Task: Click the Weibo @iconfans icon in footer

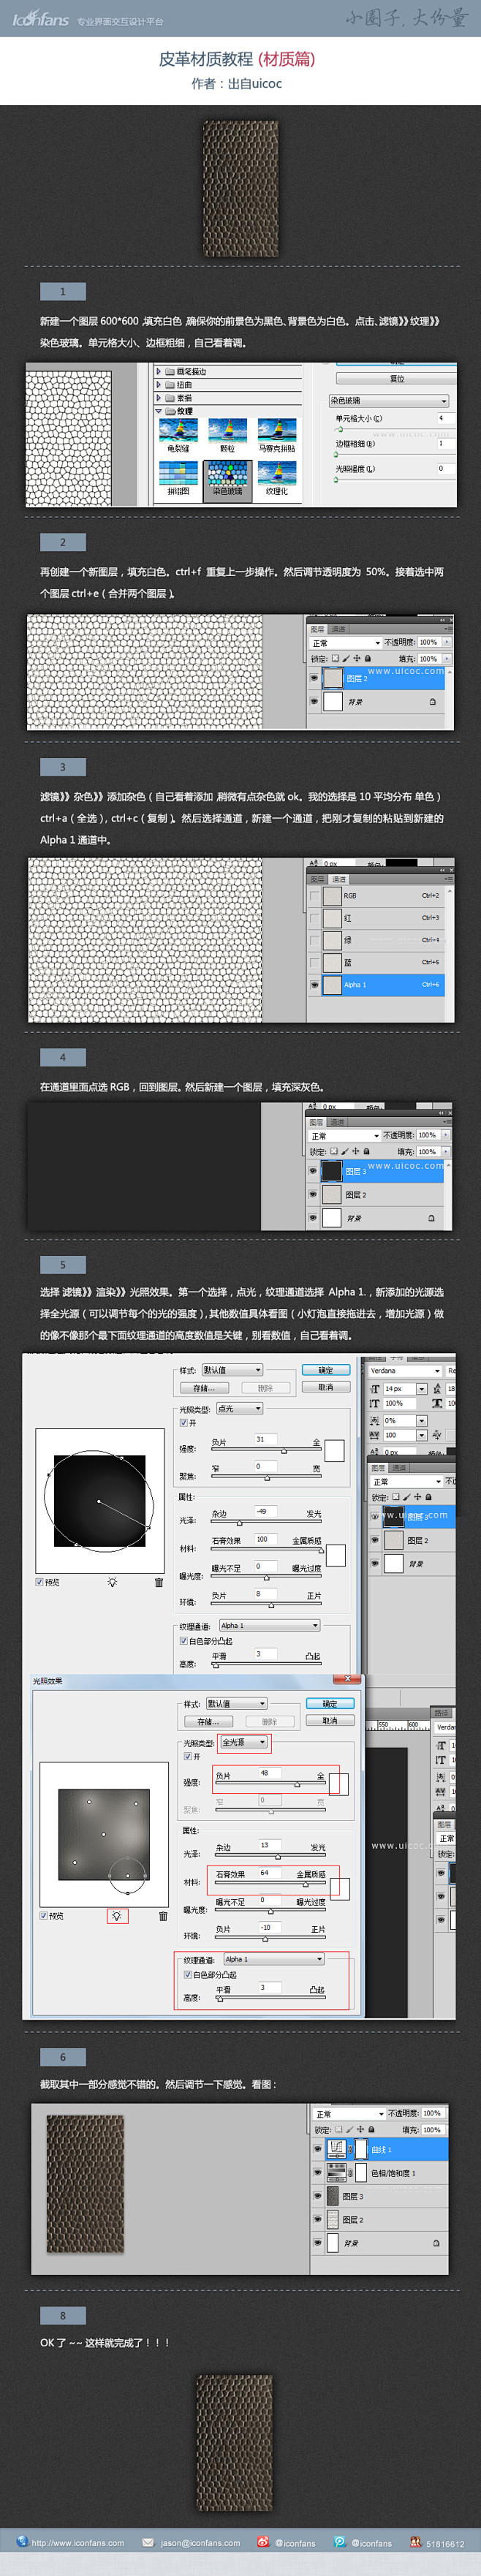Action: pyautogui.click(x=263, y=2542)
